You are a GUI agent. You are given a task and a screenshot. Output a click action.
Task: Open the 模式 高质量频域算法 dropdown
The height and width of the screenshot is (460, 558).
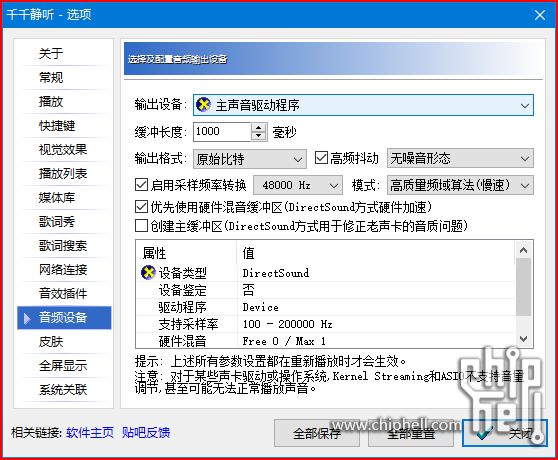click(460, 185)
